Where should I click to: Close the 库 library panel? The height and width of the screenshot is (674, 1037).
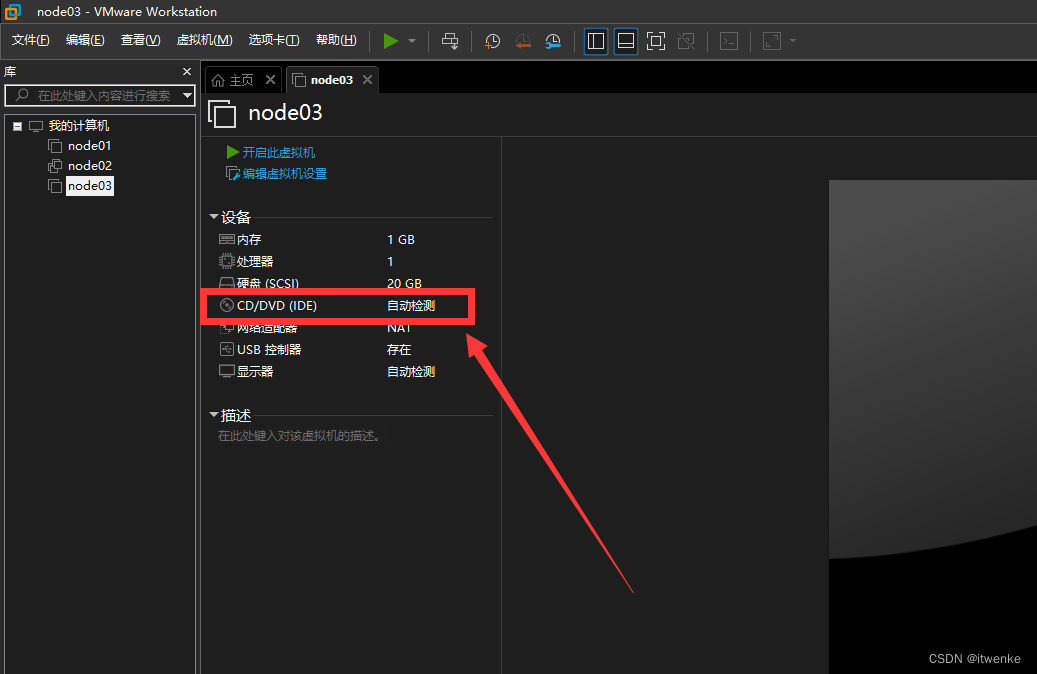tap(187, 71)
